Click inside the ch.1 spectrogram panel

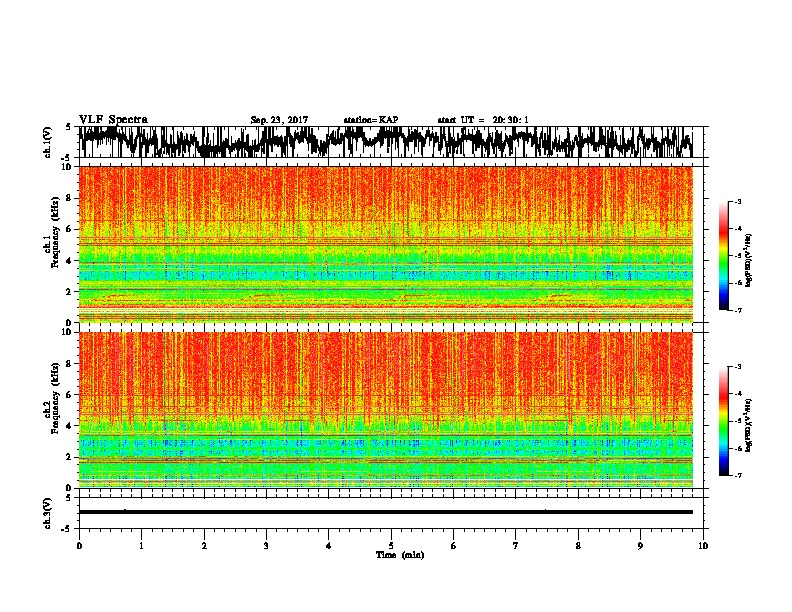385,244
